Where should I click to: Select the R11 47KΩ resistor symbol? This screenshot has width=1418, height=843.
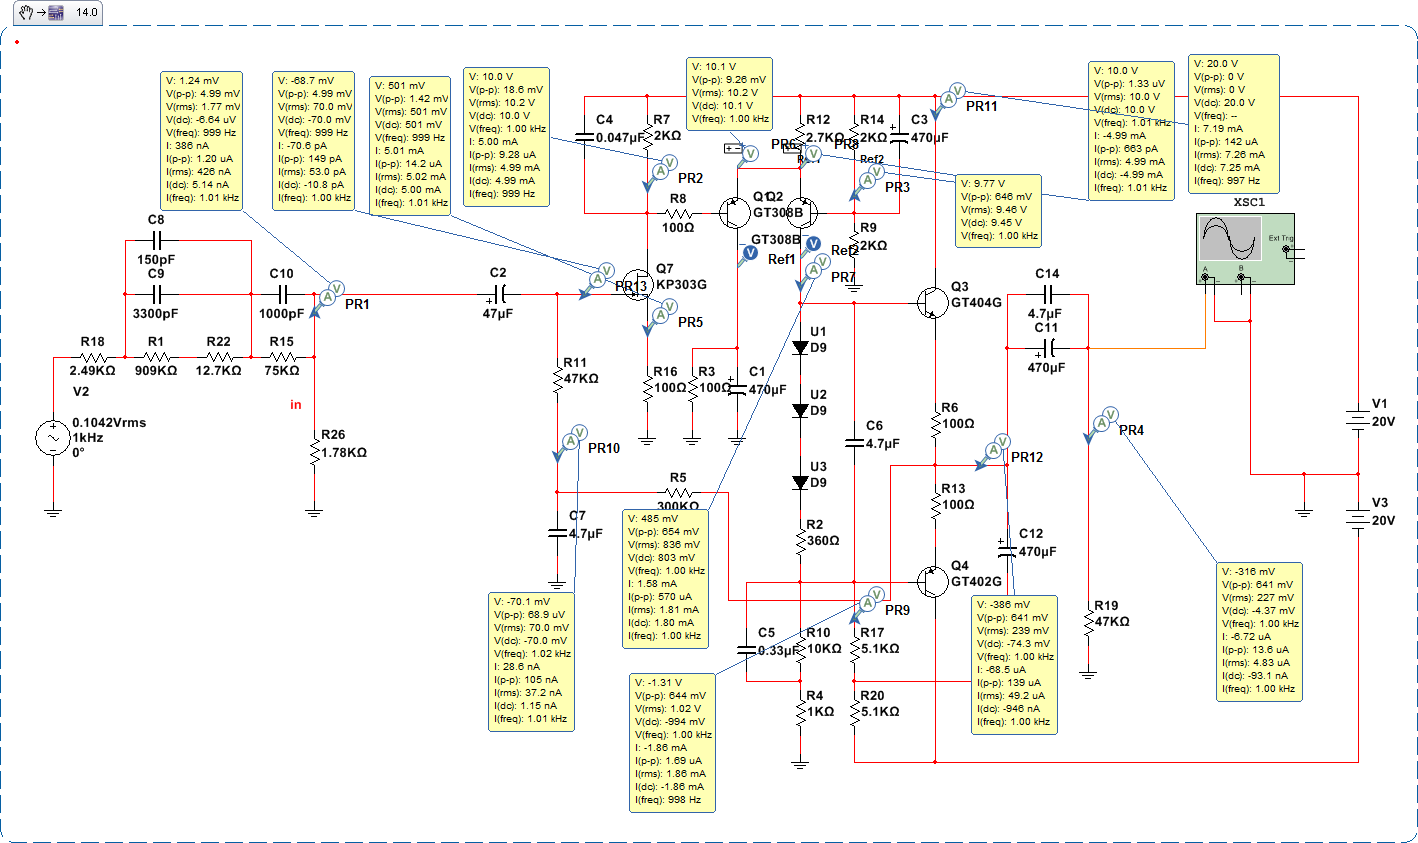tap(558, 378)
